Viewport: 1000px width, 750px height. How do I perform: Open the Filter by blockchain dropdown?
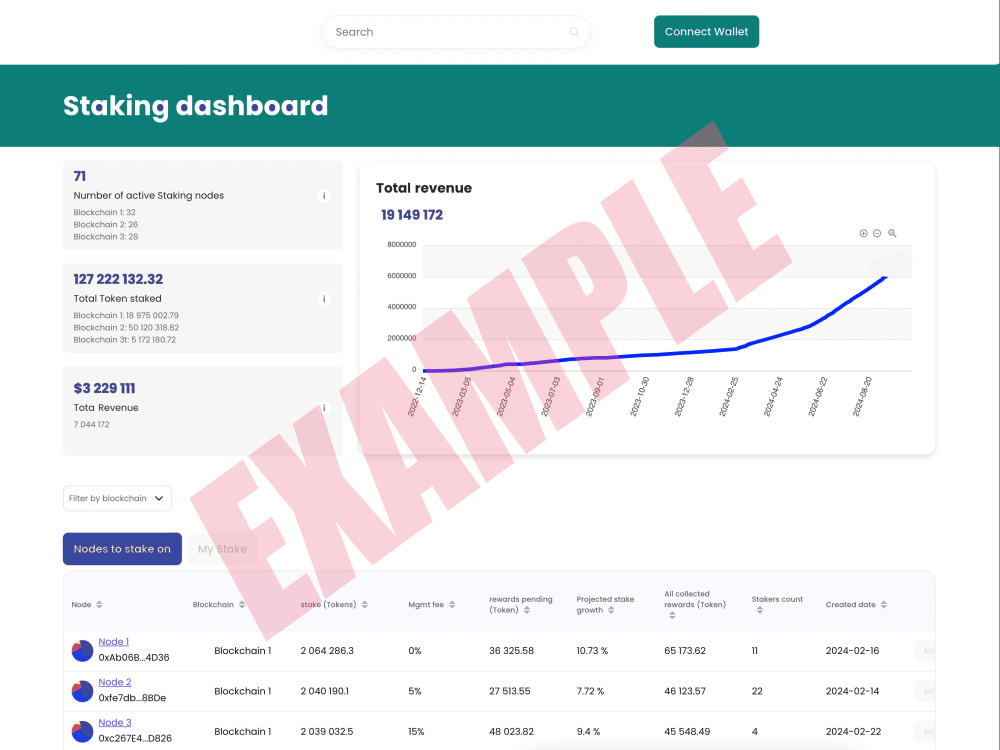coord(117,498)
